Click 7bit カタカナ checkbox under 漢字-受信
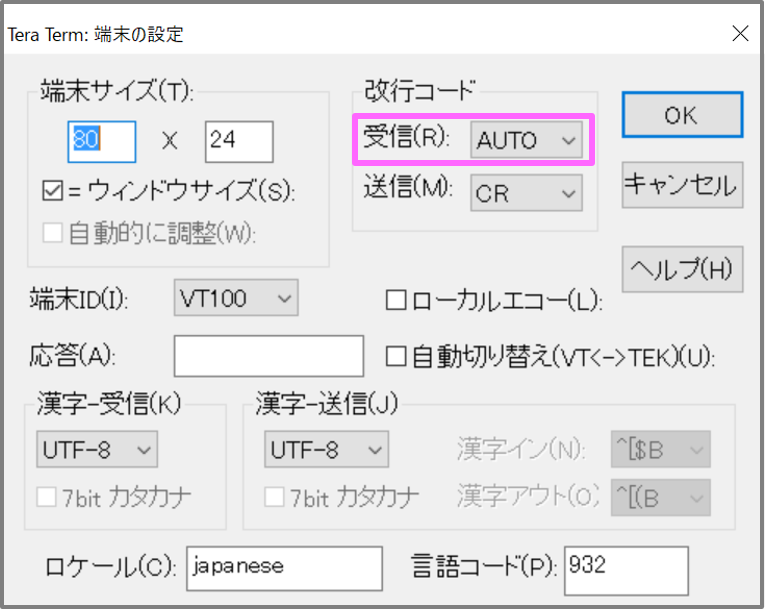Image resolution: width=765 pixels, height=609 pixels. tap(46, 497)
